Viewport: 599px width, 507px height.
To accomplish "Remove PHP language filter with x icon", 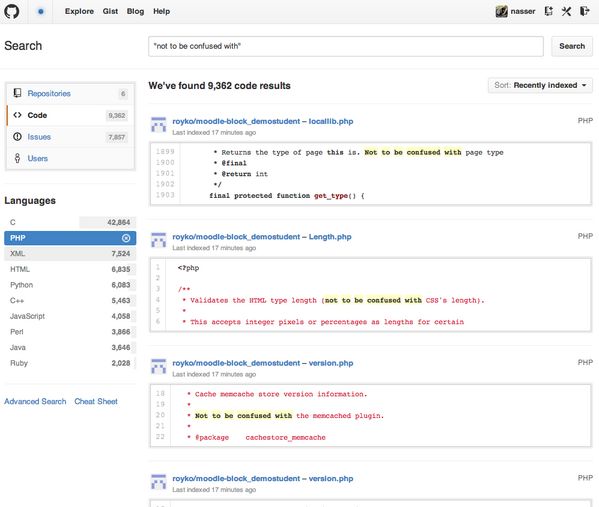I will pos(126,238).
